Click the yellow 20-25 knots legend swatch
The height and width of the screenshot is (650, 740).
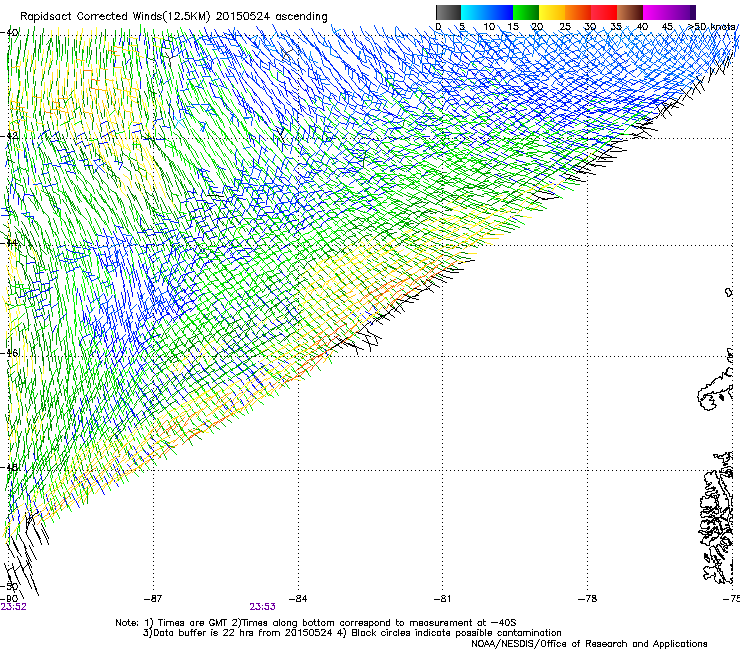coord(552,12)
